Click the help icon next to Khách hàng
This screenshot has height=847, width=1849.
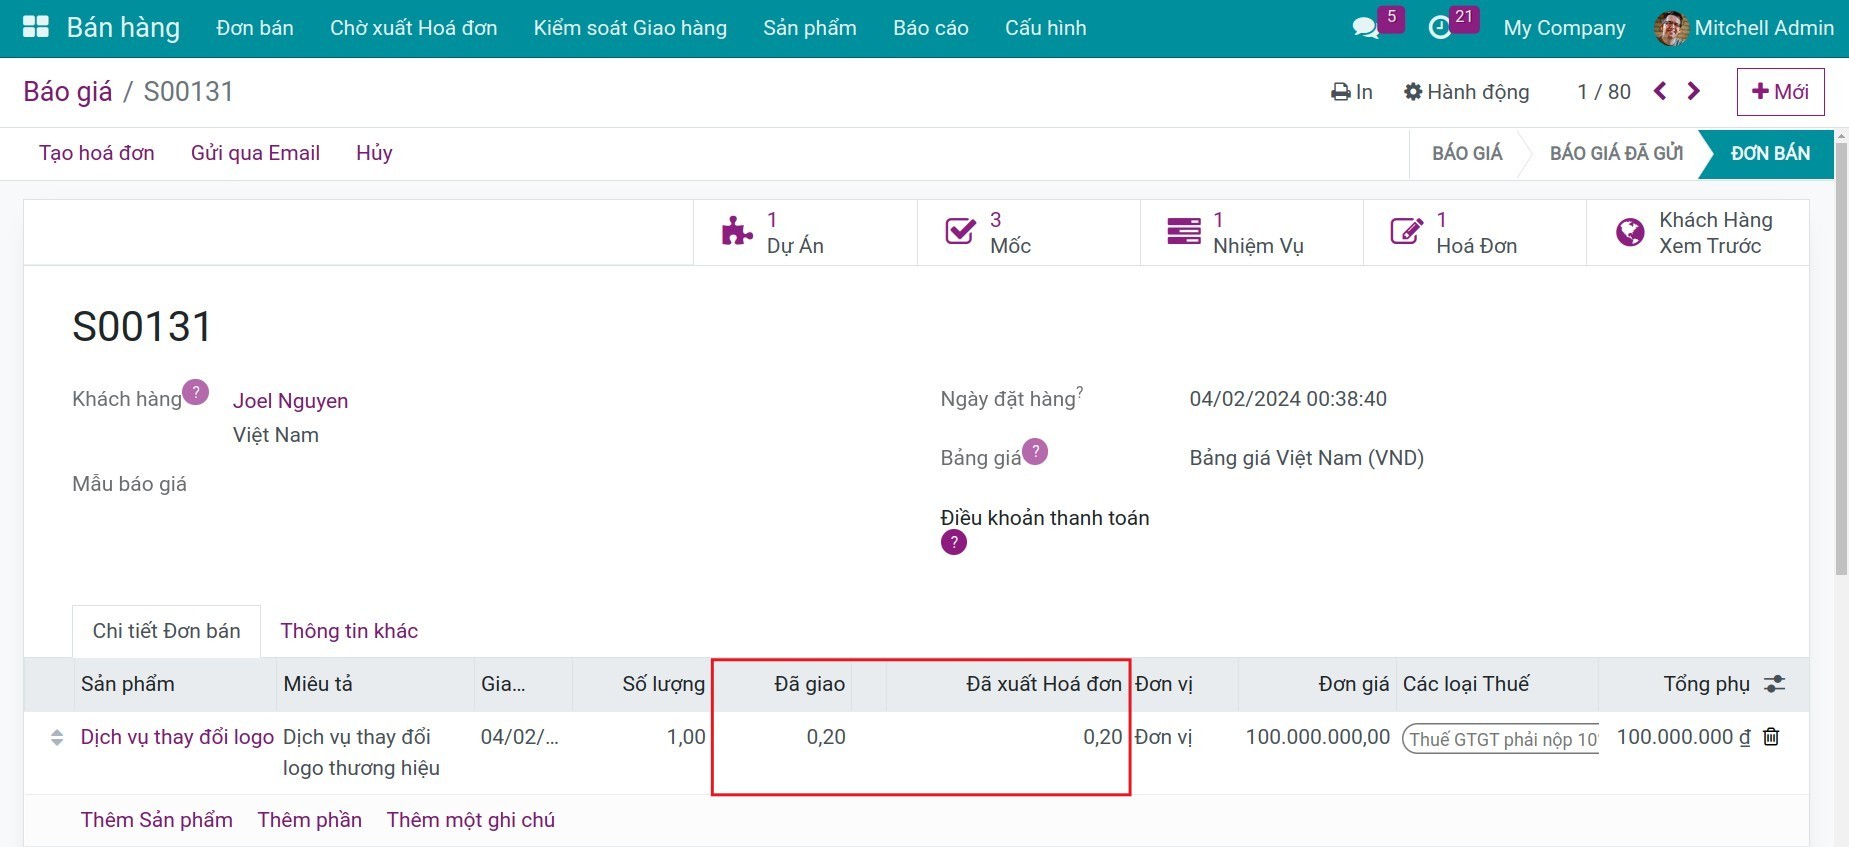point(196,392)
